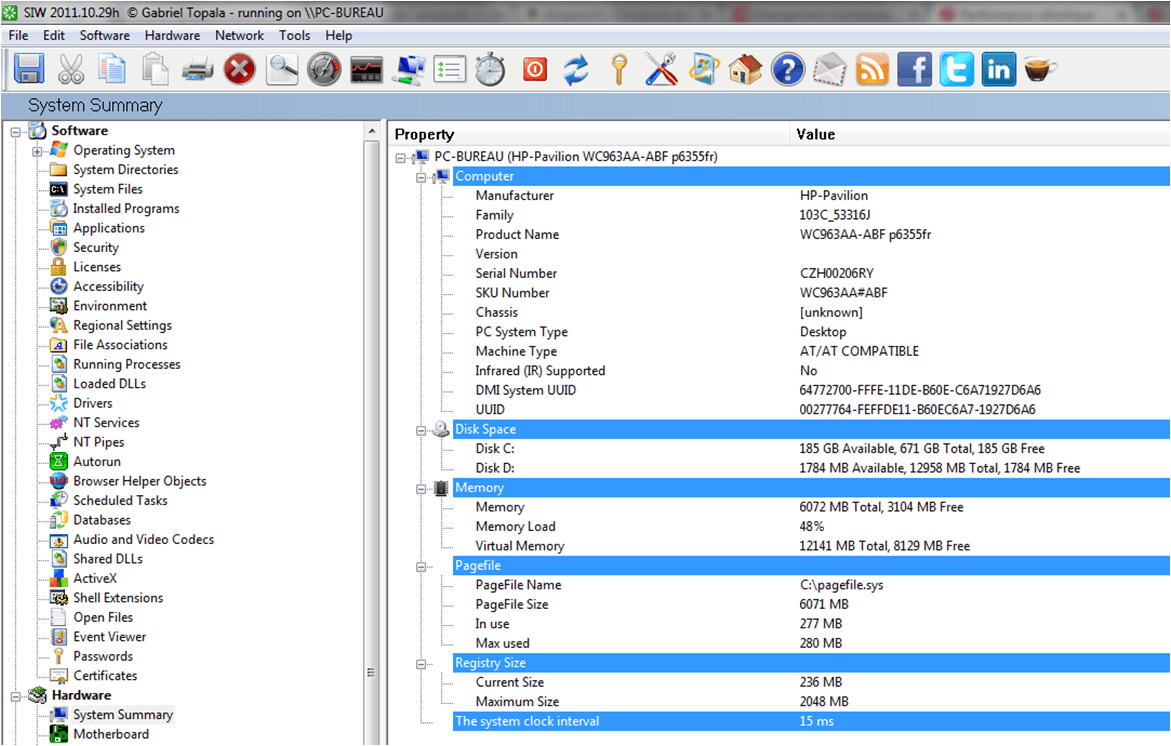Image resolution: width=1171 pixels, height=746 pixels.
Task: Click the golden key icon
Action: [x=619, y=69]
